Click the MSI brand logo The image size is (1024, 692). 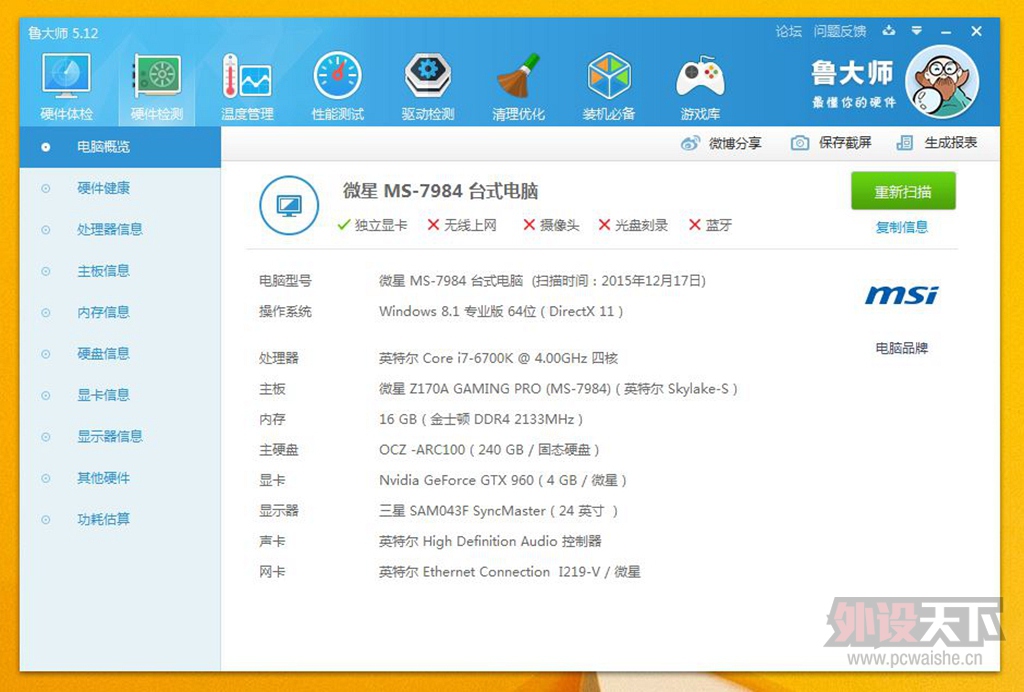[902, 296]
